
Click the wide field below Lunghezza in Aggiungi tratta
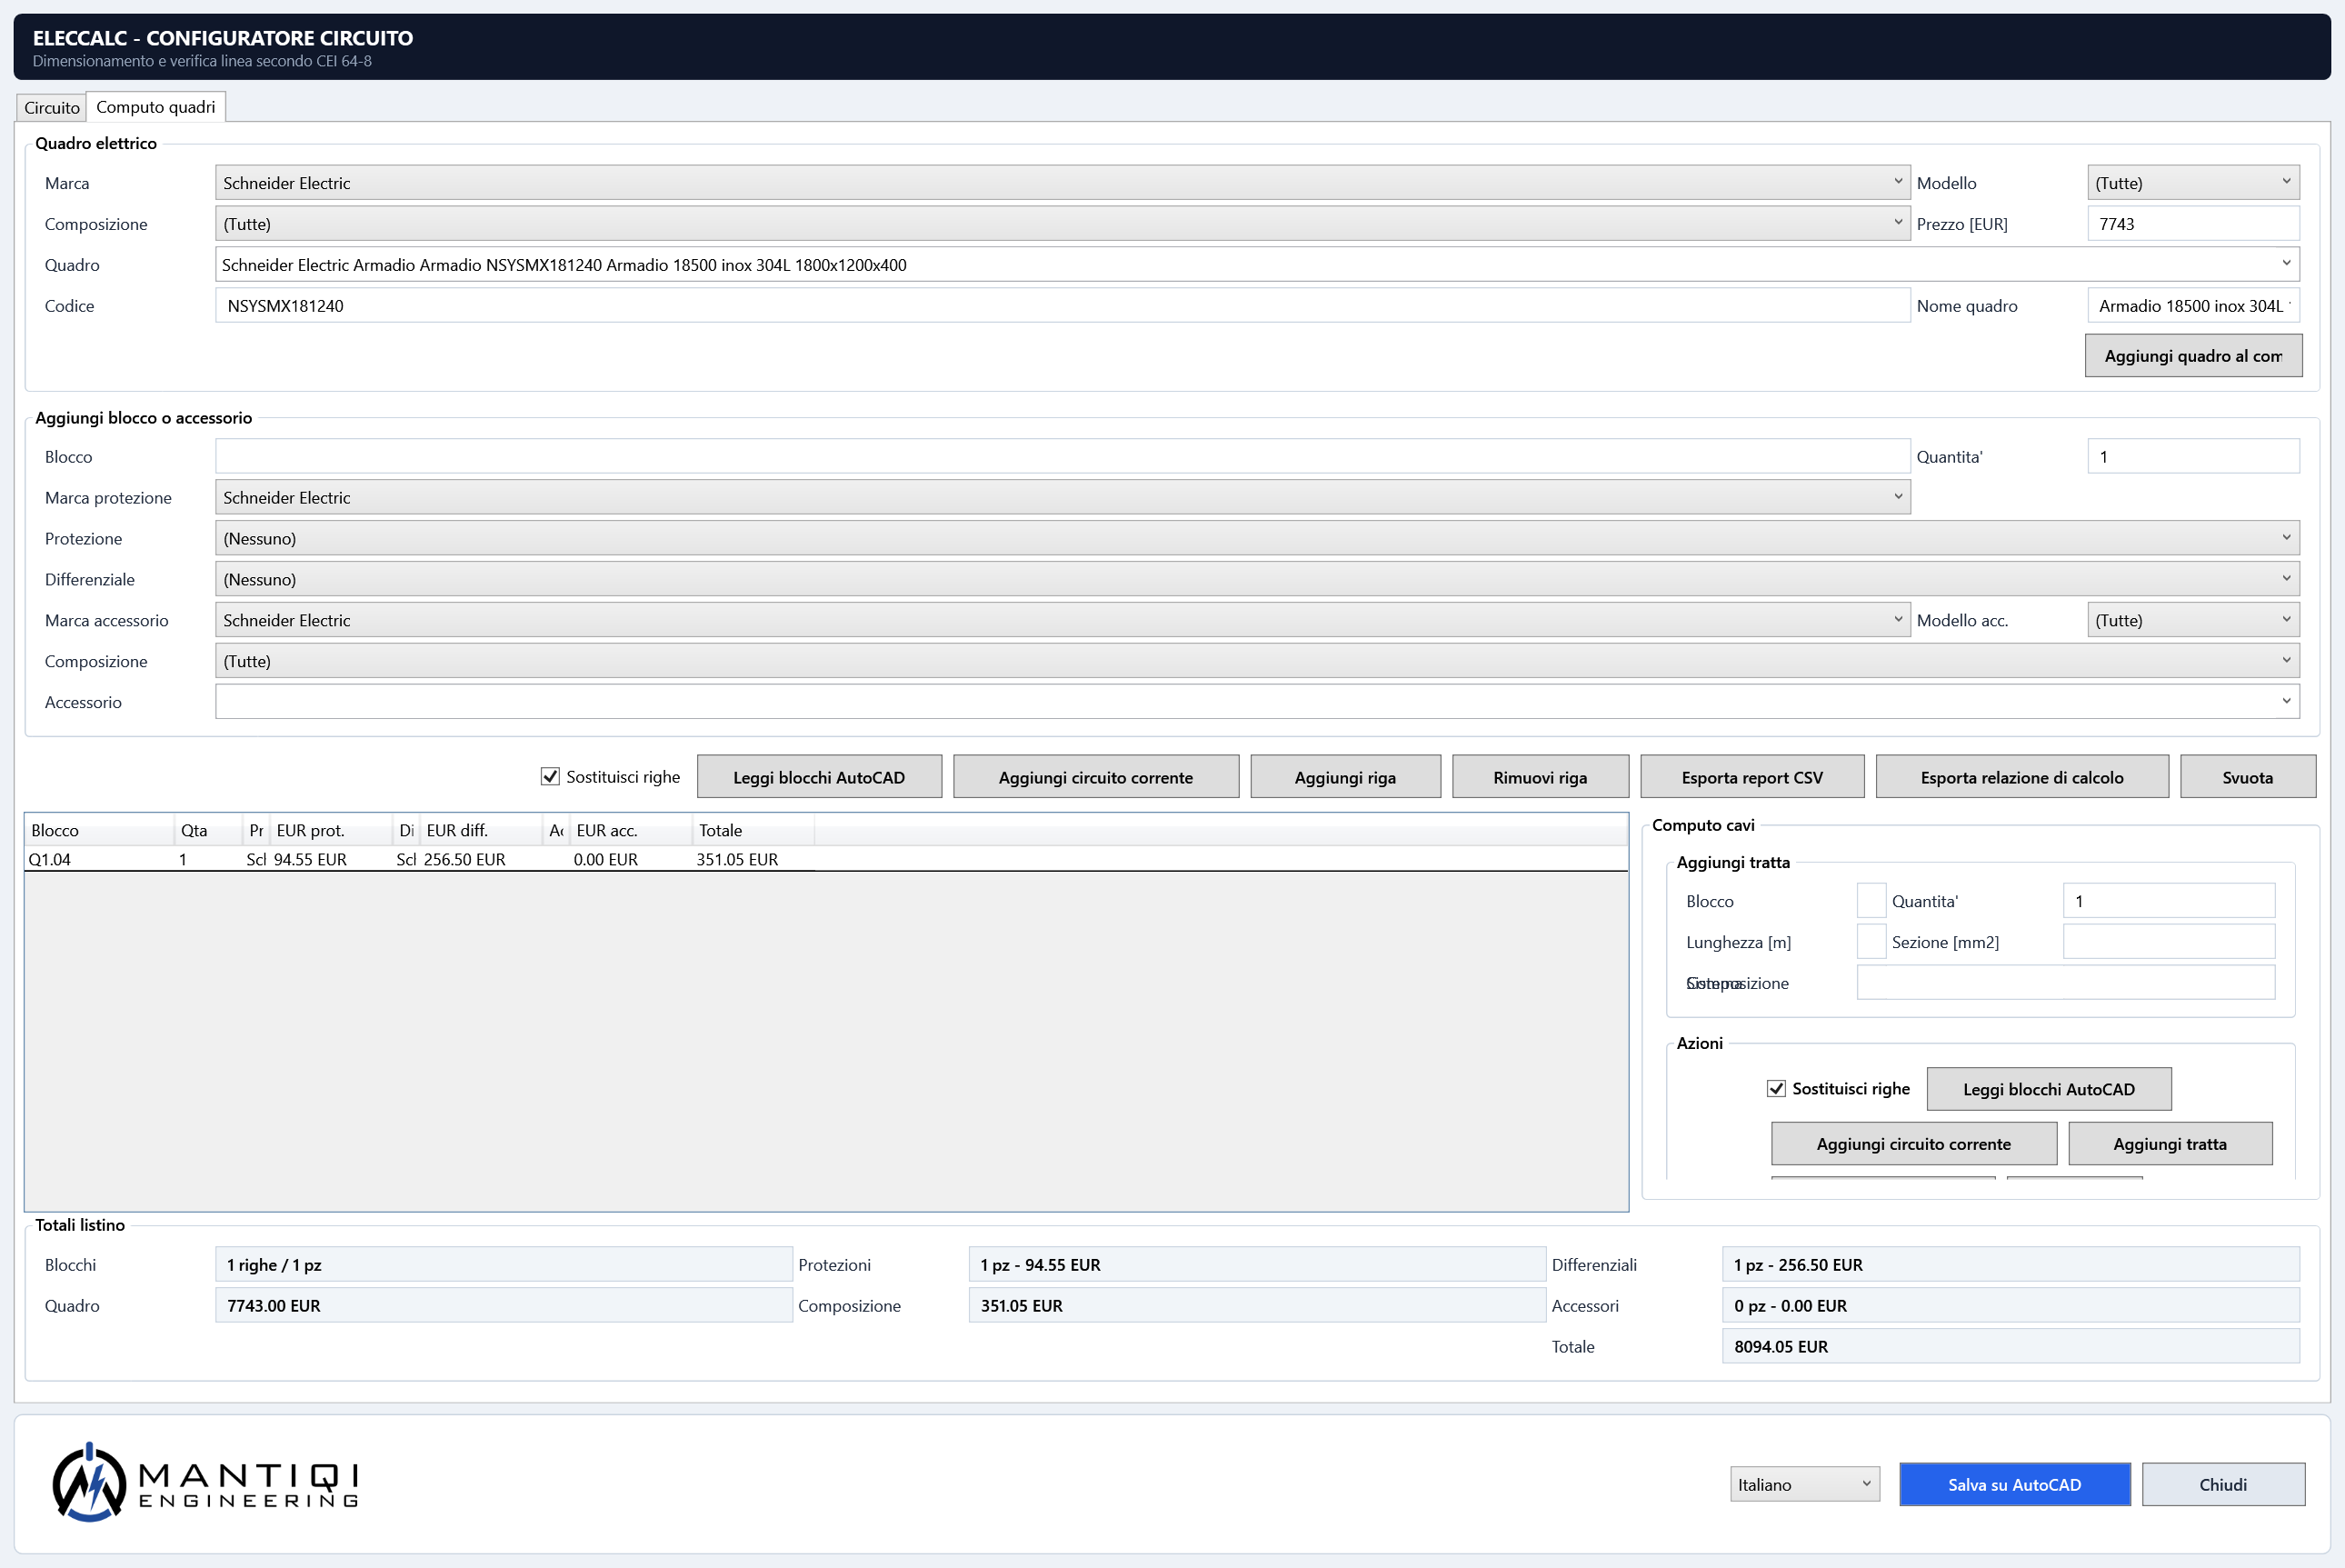[2065, 983]
